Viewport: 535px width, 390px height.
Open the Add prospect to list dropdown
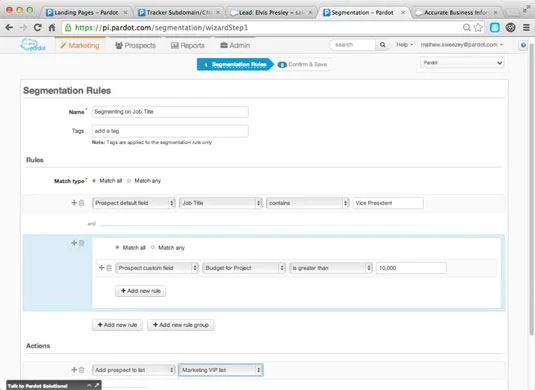tap(134, 370)
